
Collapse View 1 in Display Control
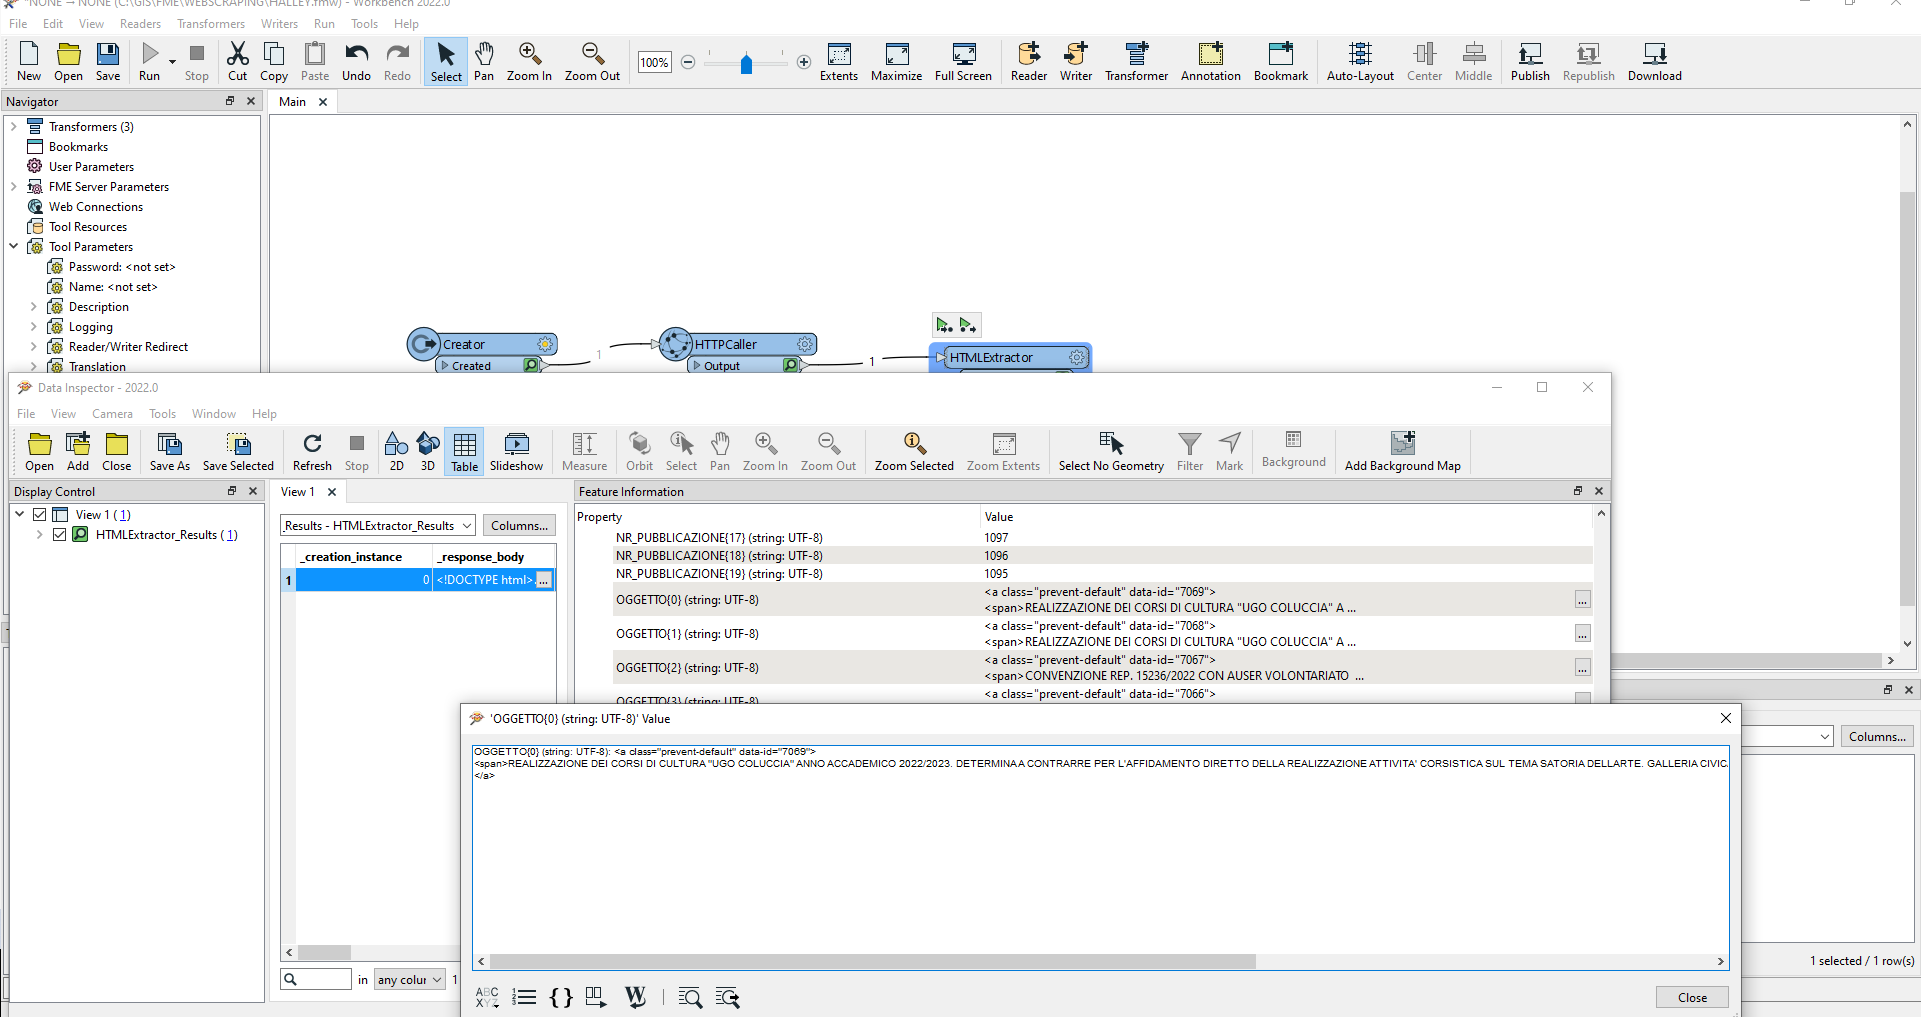tap(20, 514)
